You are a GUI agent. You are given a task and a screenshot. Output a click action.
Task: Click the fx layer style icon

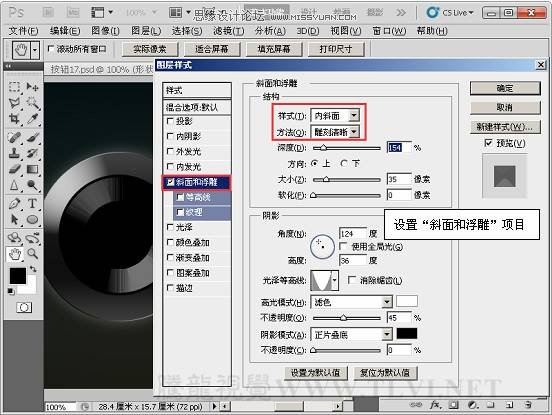click(x=435, y=405)
